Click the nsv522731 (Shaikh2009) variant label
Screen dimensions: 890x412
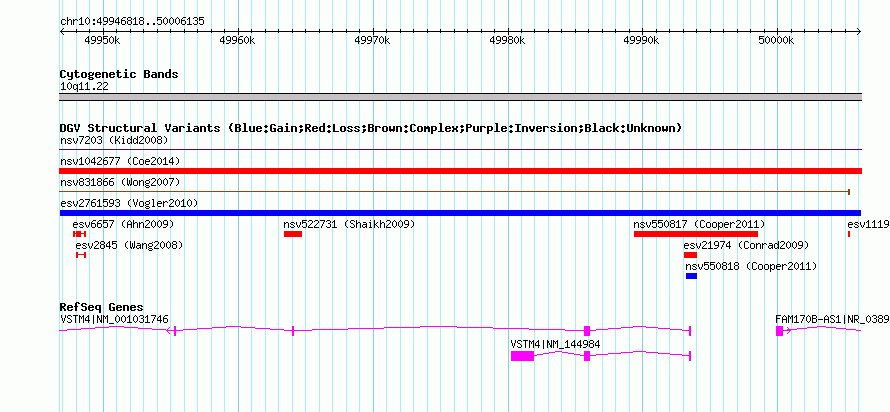[349, 225]
